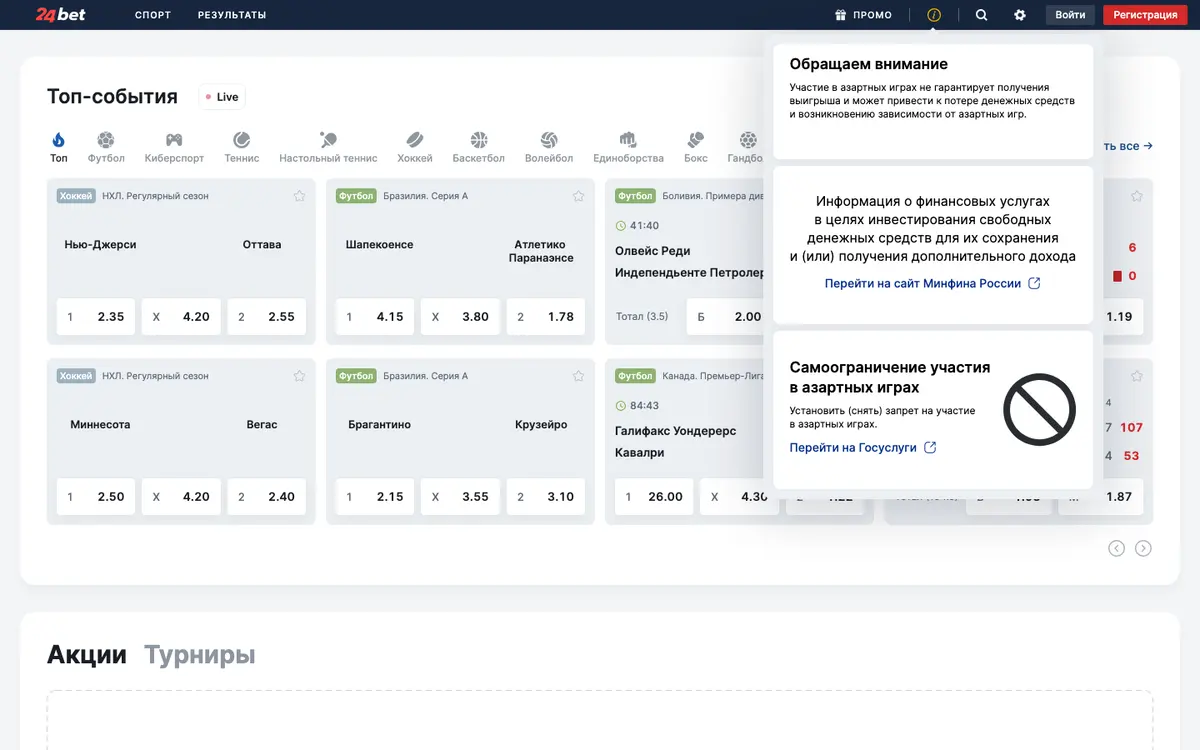The width and height of the screenshot is (1200, 750).
Task: Bet on Оттава win at 2.55
Action: pyautogui.click(x=267, y=316)
